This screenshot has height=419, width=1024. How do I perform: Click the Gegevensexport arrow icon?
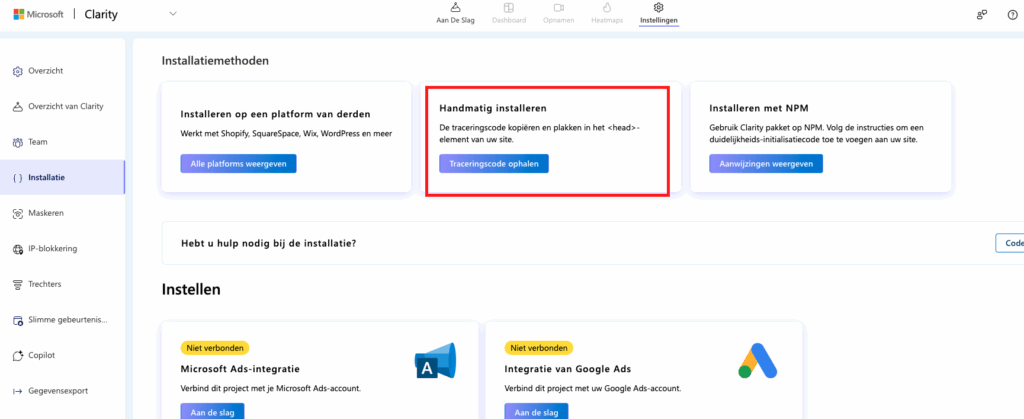(x=18, y=391)
